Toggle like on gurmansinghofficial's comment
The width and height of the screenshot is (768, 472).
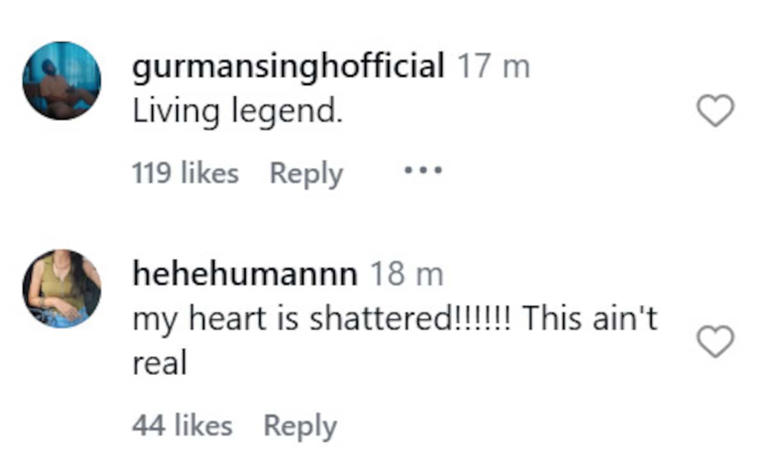[x=714, y=112]
